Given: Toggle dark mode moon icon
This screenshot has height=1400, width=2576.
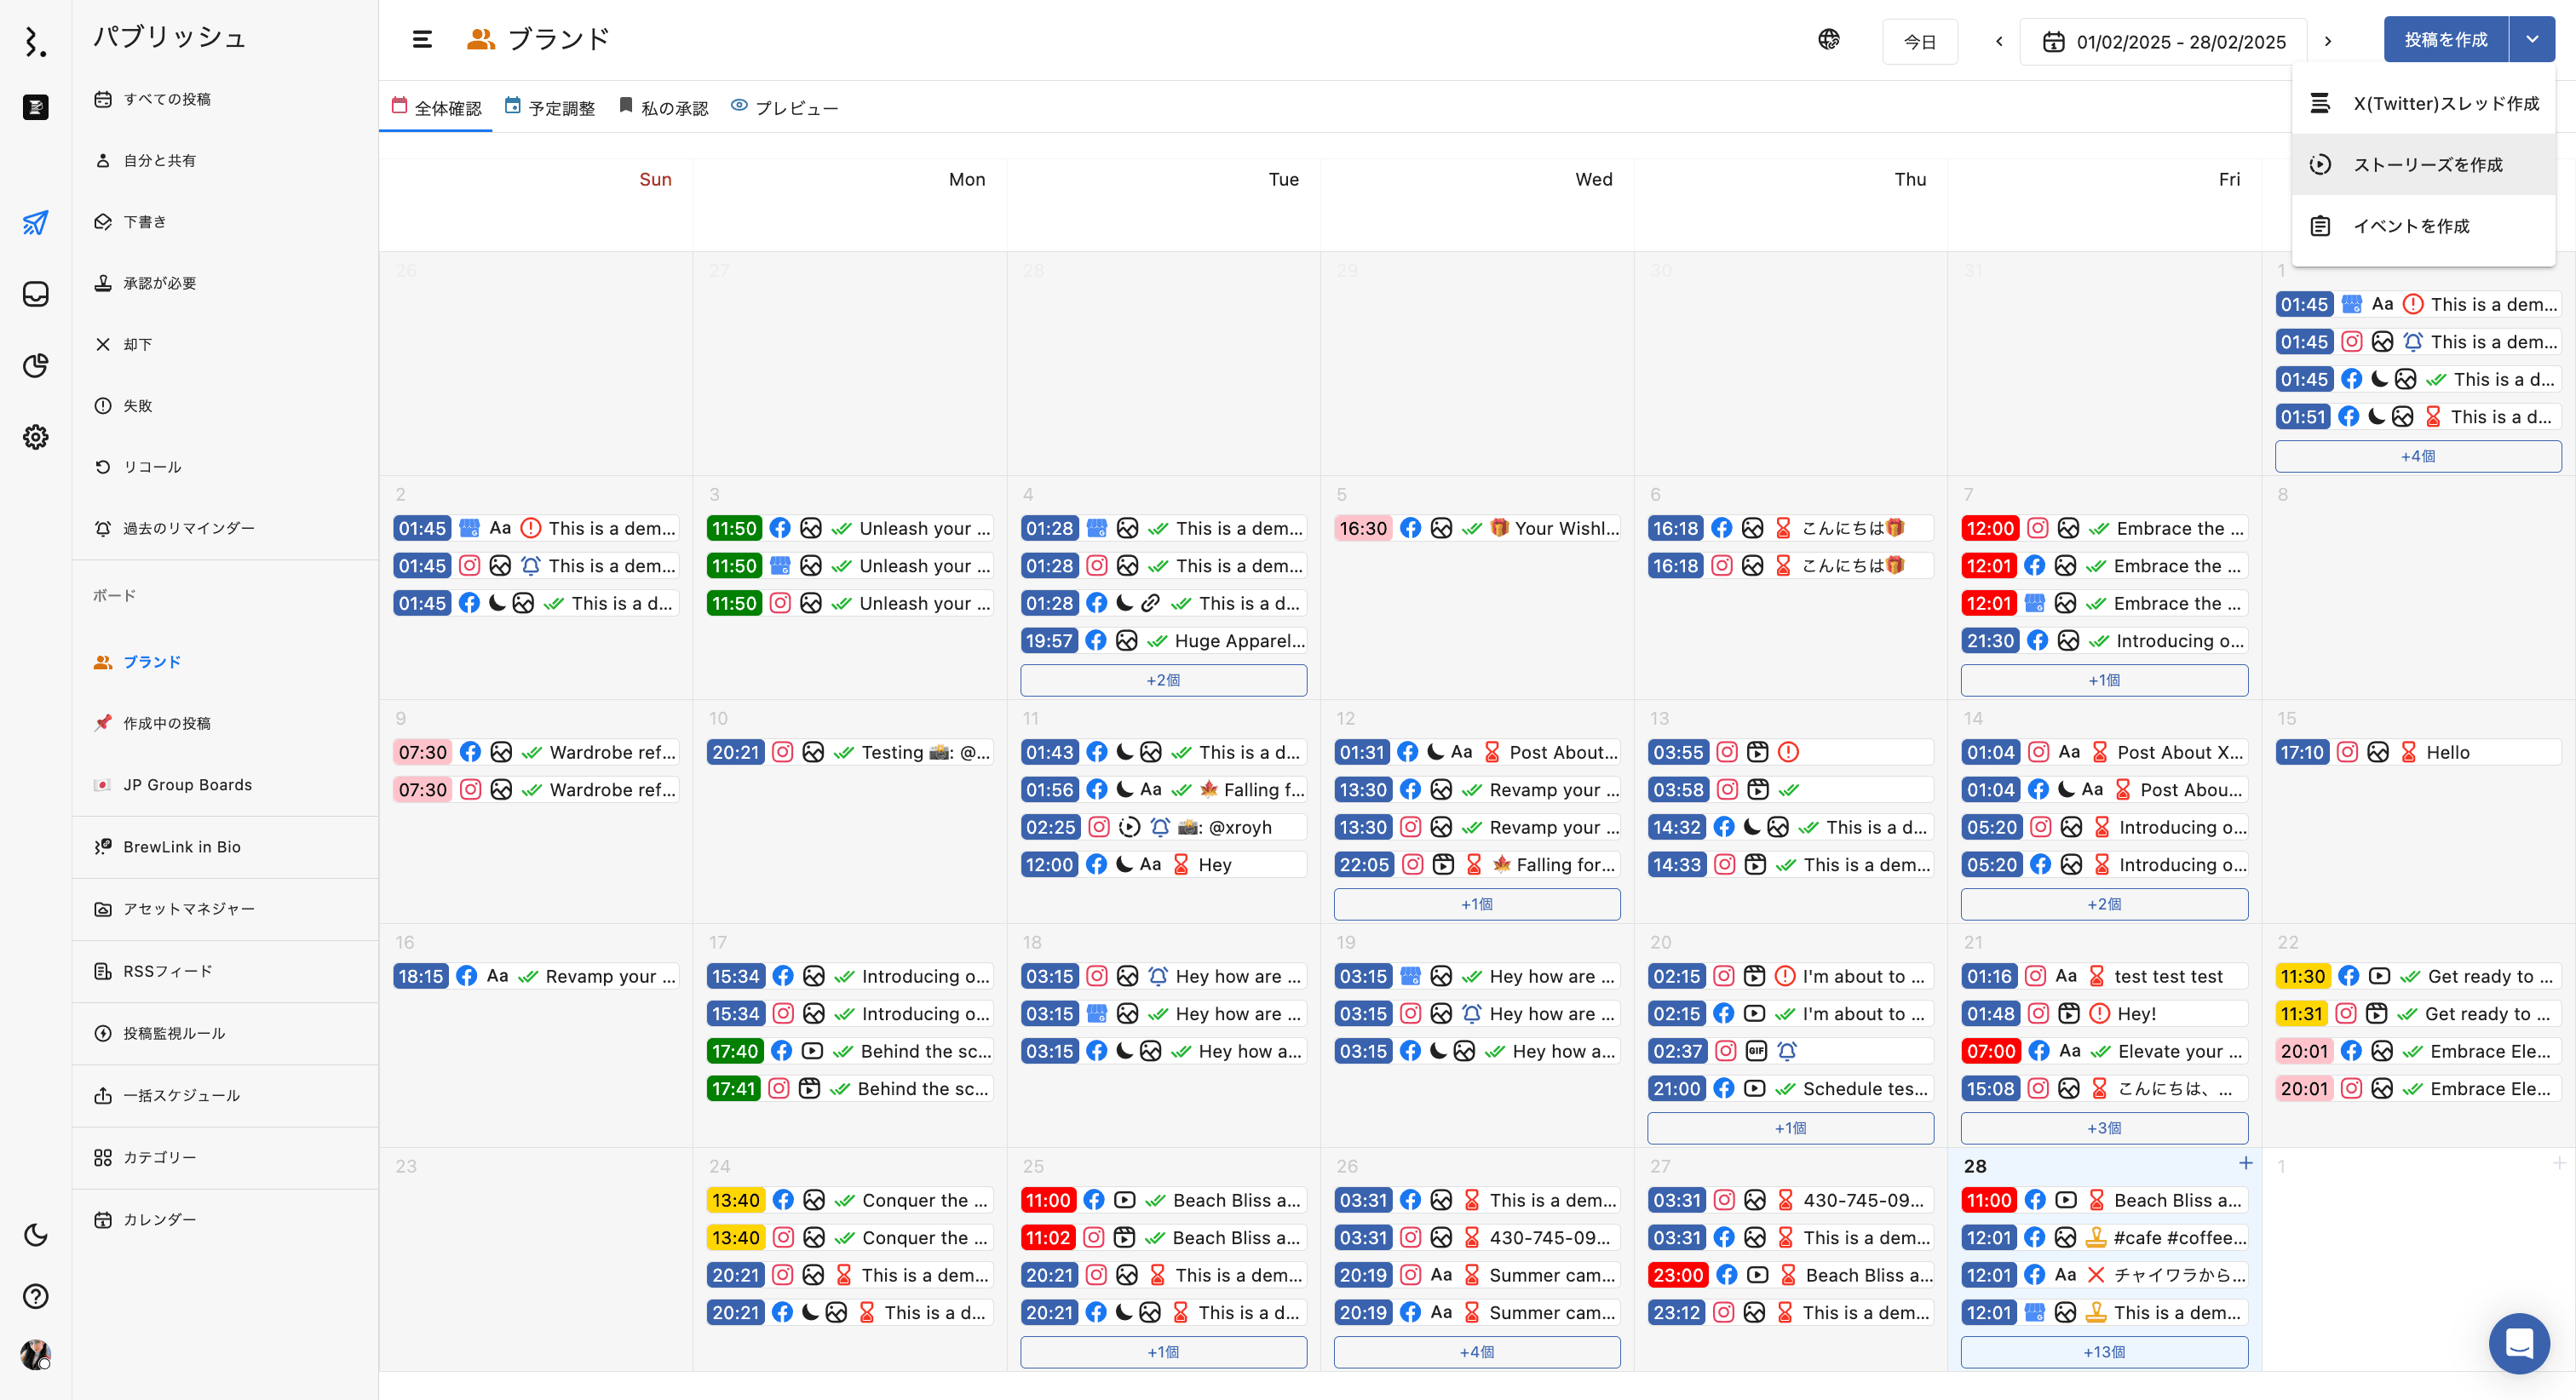Looking at the screenshot, I should click(x=36, y=1234).
